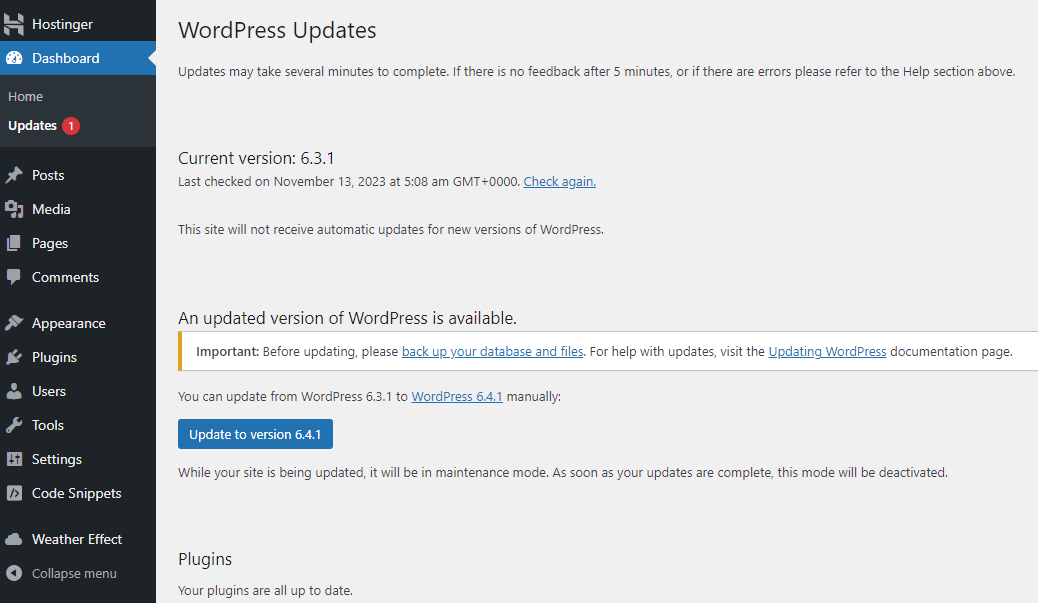Click the Plugins plug icon

pyautogui.click(x=16, y=356)
